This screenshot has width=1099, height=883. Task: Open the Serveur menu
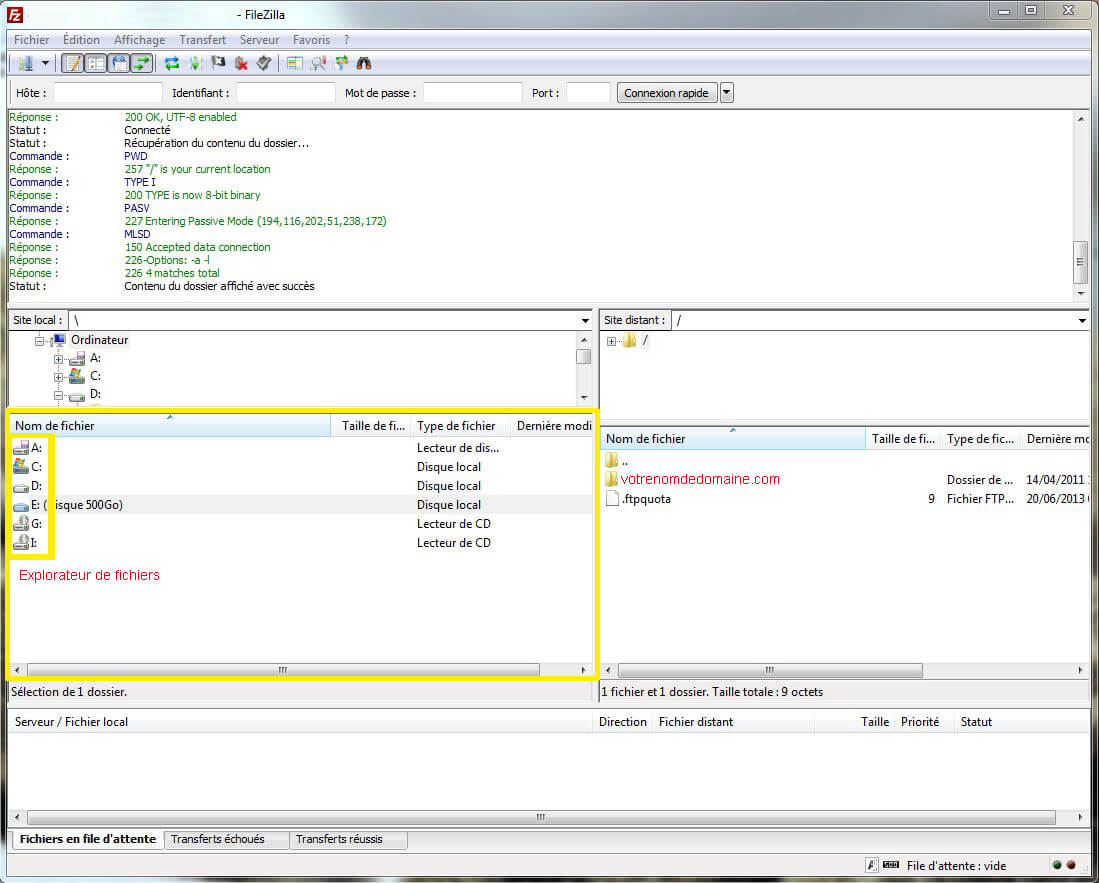pos(259,40)
